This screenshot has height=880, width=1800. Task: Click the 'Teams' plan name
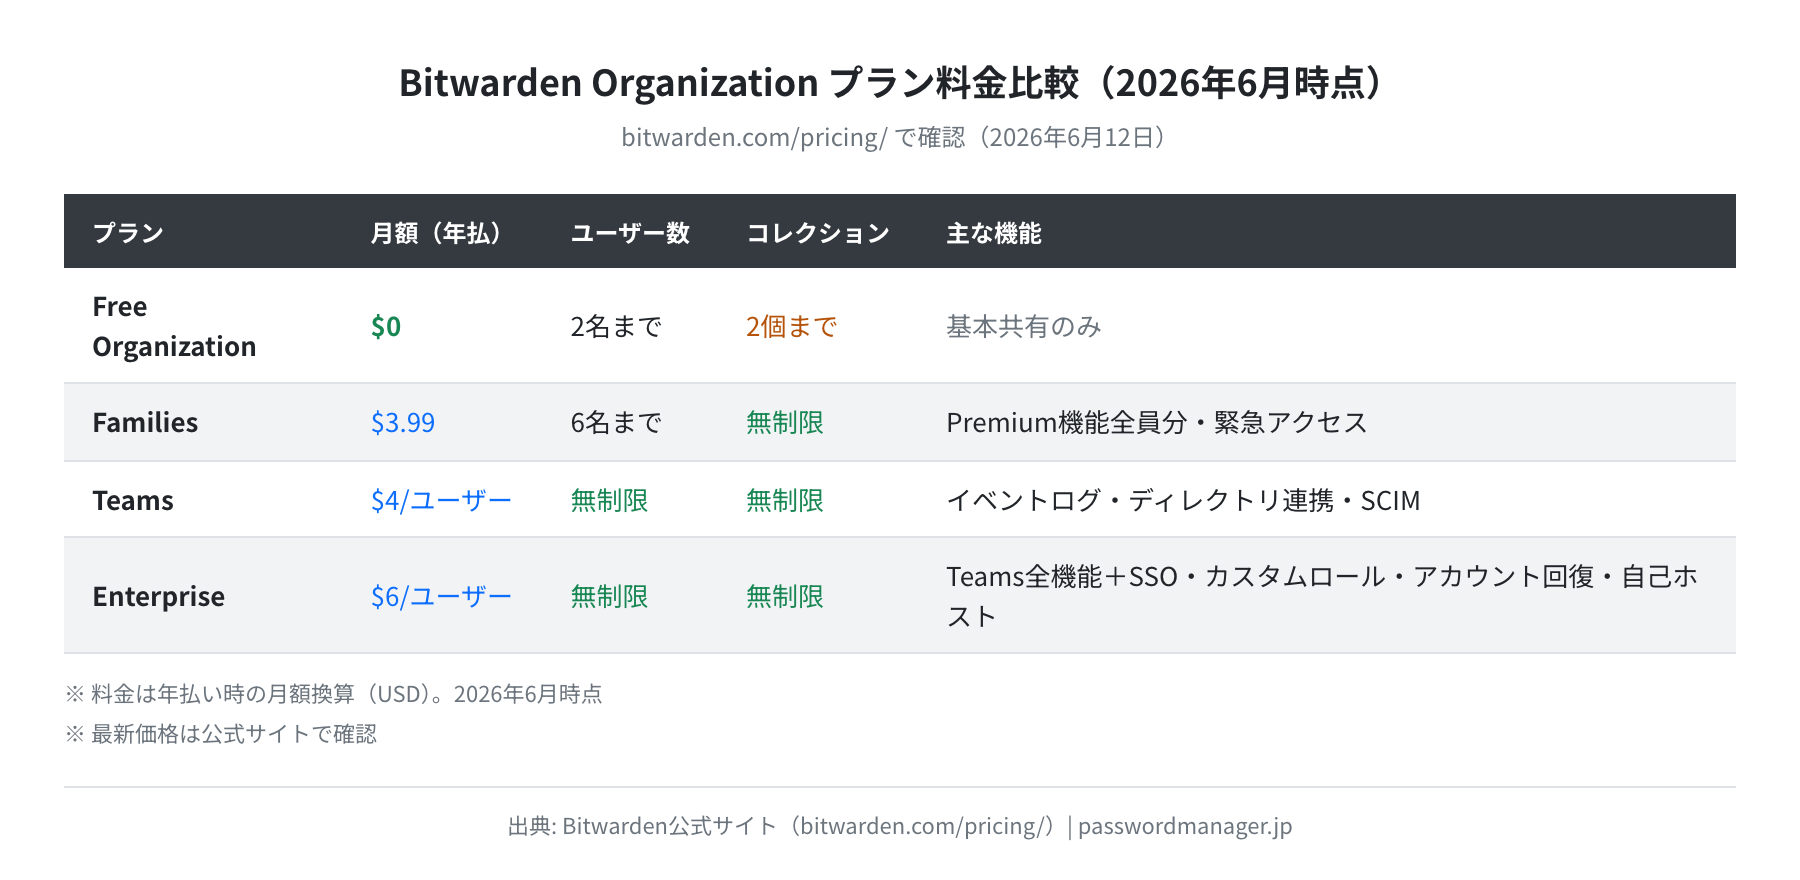click(133, 500)
